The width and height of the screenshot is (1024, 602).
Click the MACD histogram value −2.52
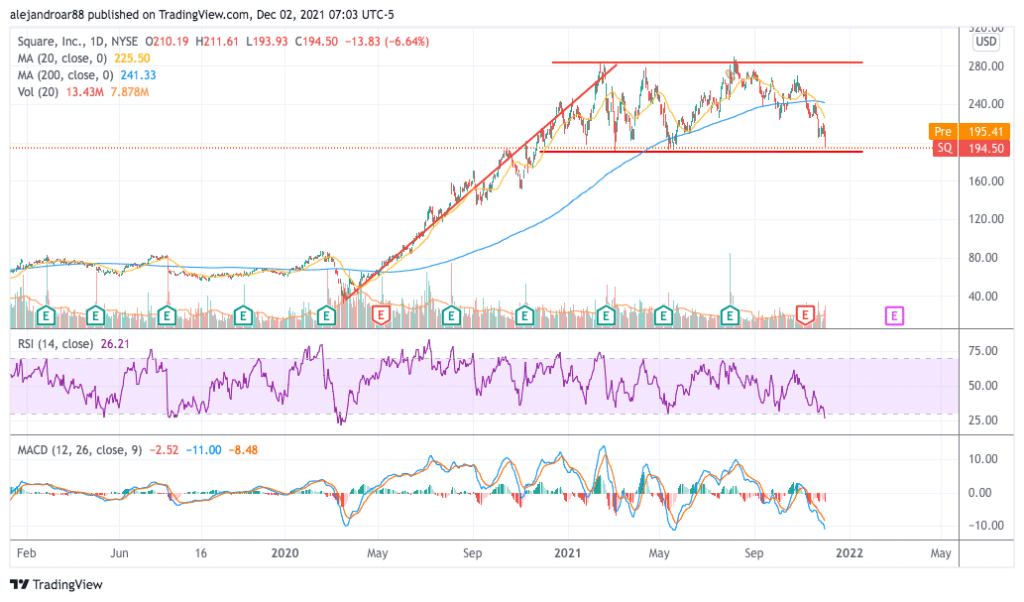point(164,450)
